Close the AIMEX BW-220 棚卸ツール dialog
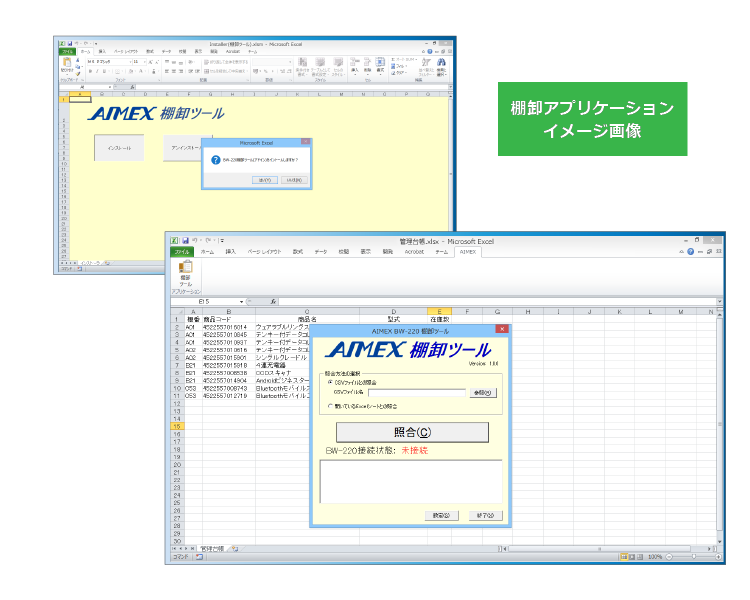This screenshot has height=600, width=750. point(502,329)
